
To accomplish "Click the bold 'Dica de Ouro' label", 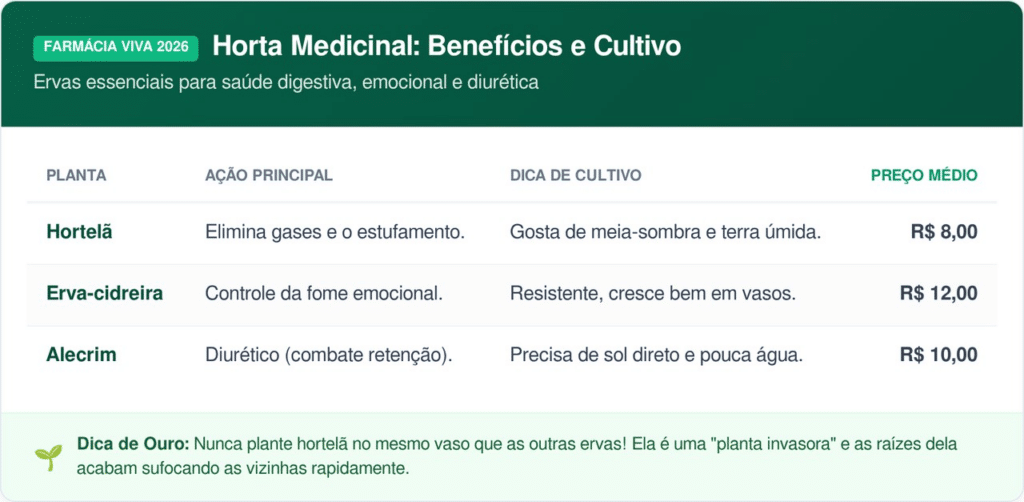I will 132,443.
